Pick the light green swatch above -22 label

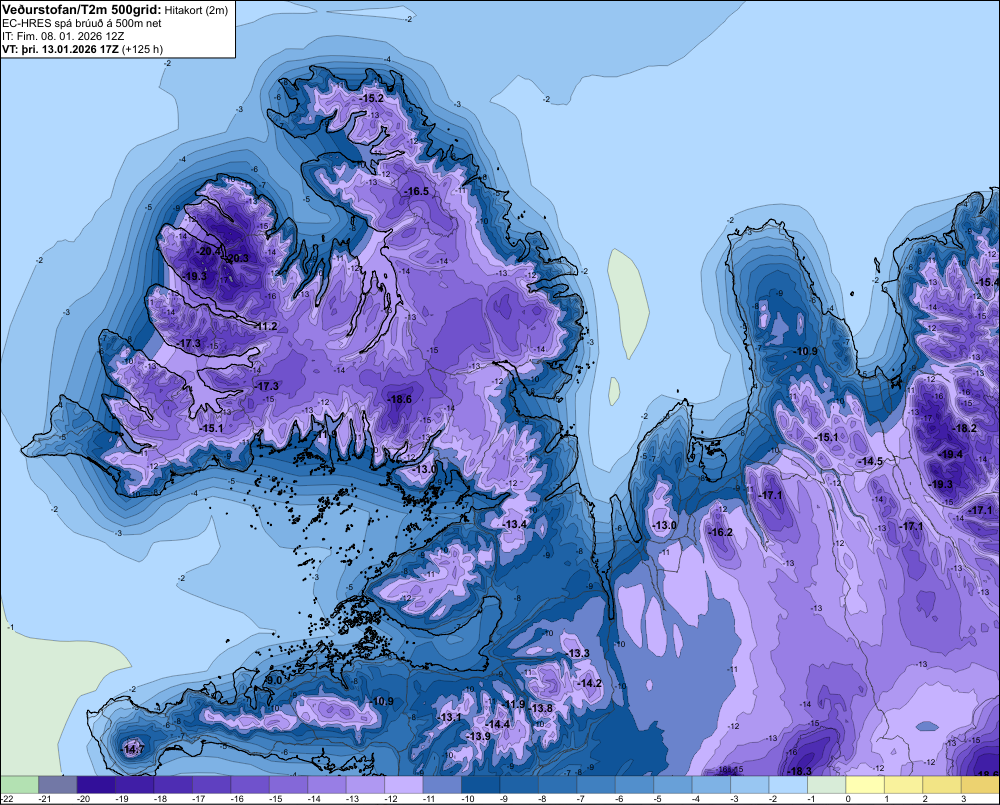19,785
